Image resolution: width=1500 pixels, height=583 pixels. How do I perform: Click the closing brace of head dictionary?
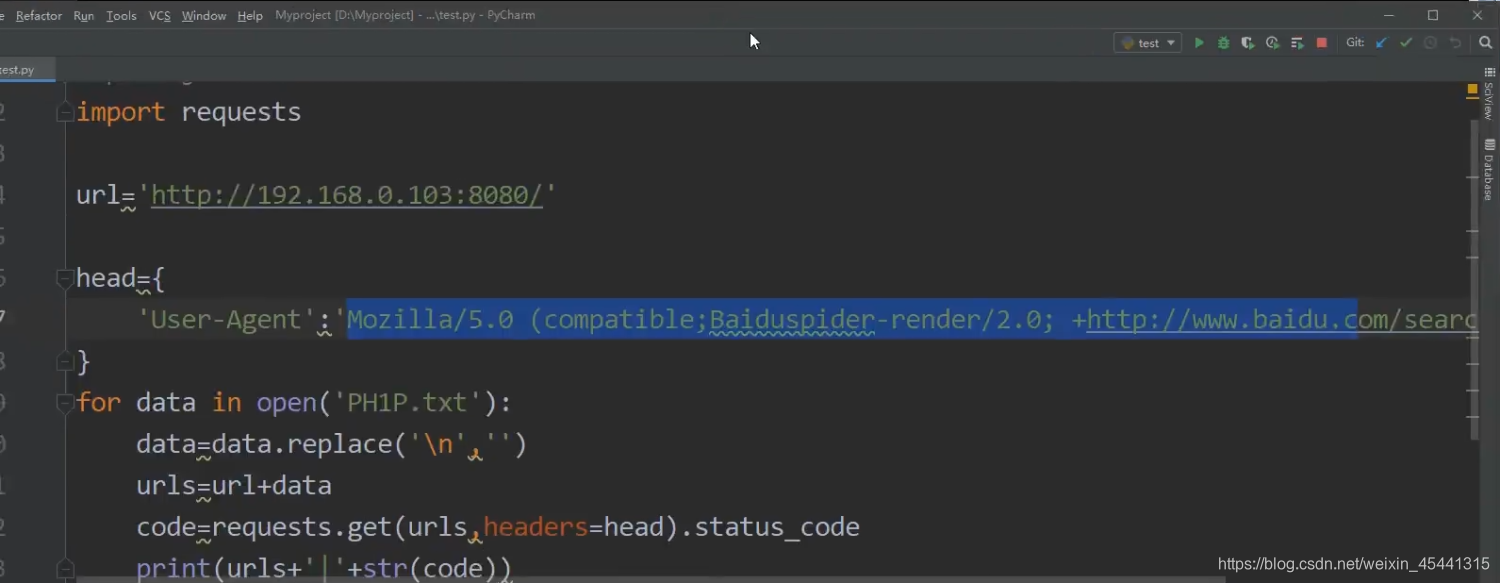click(x=84, y=361)
